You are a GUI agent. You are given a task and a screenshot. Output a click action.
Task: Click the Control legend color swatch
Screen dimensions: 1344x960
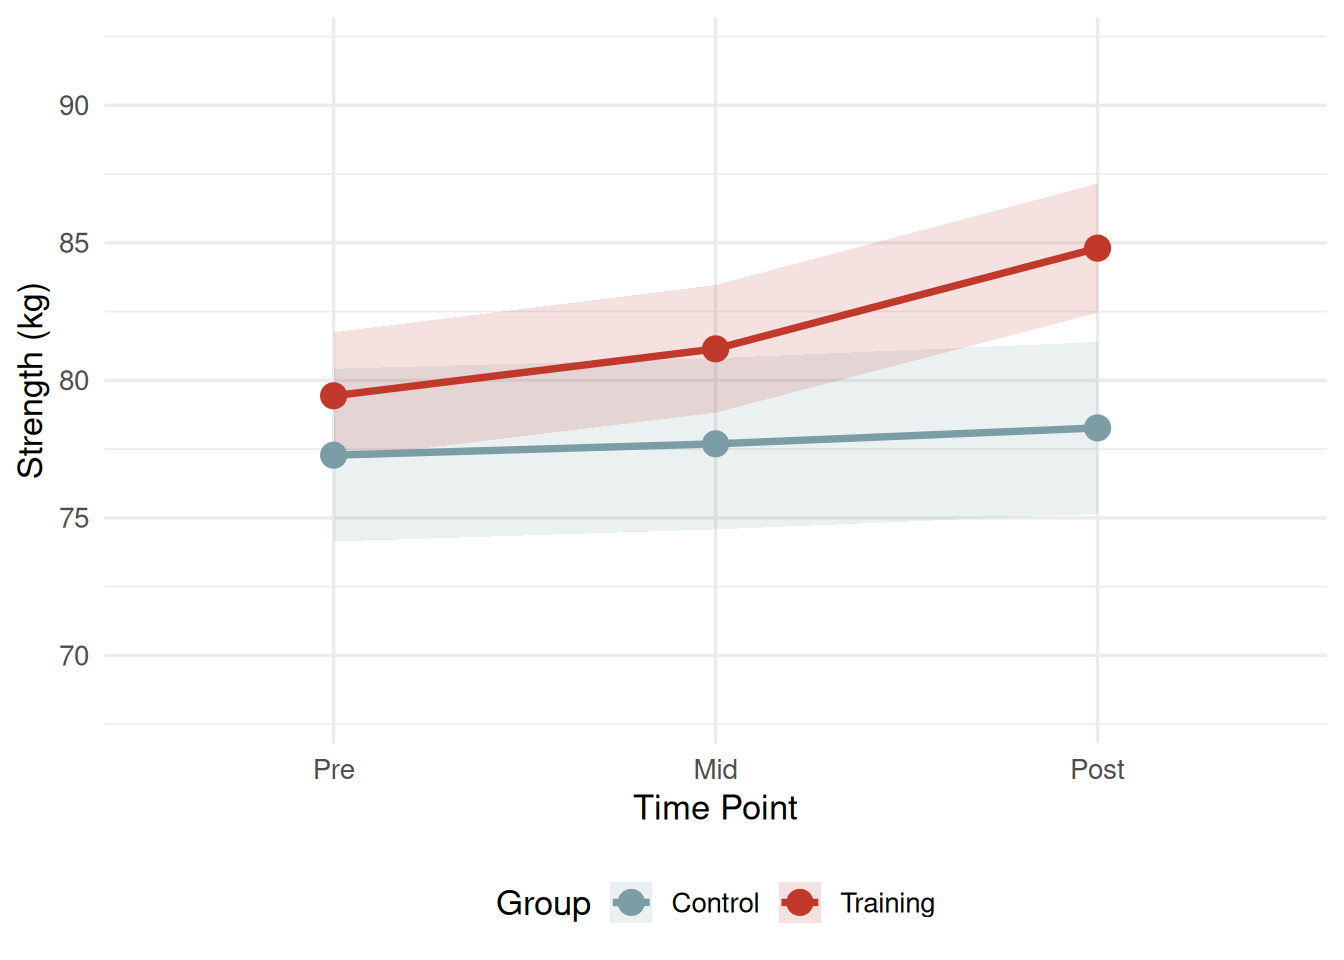631,903
